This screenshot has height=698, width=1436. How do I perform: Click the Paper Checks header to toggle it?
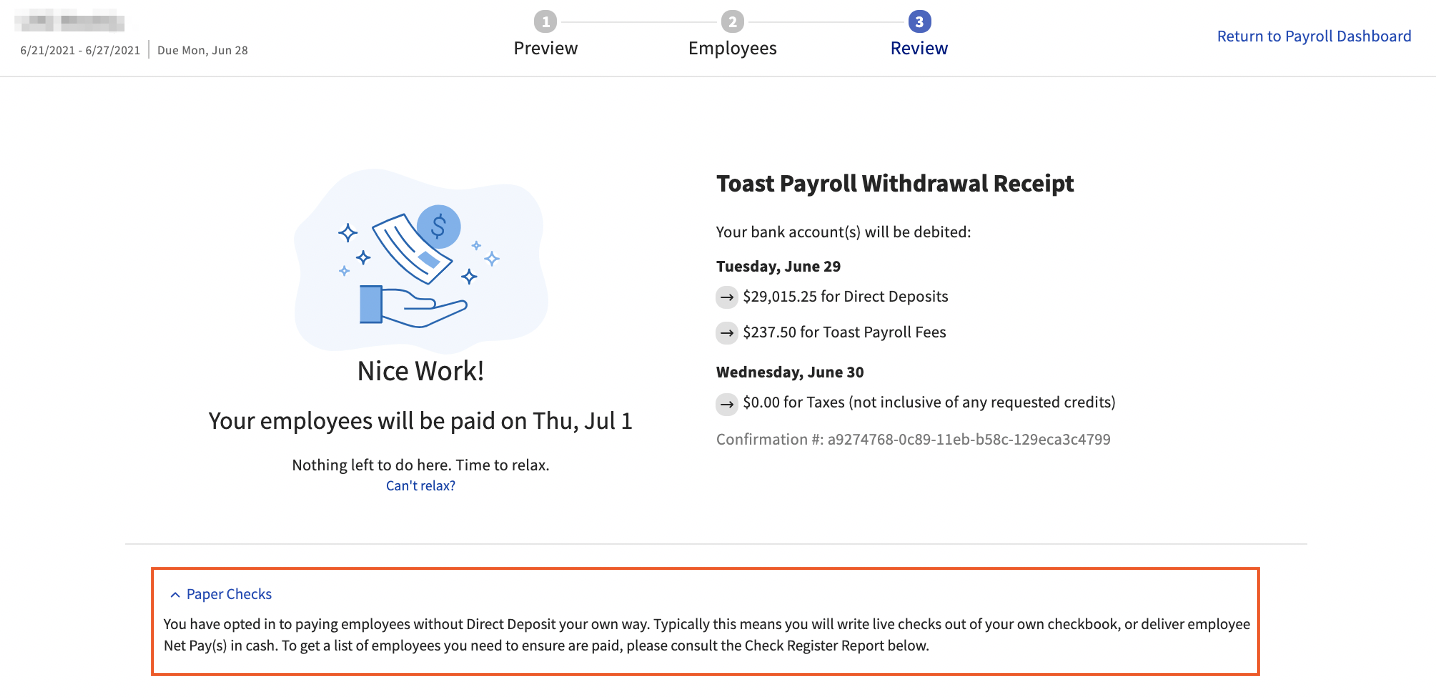pyautogui.click(x=229, y=593)
